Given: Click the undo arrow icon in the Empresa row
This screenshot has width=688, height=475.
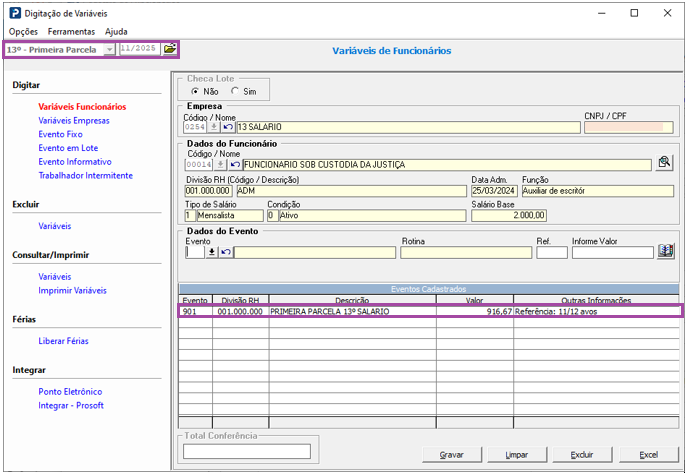Looking at the screenshot, I should coord(228,127).
